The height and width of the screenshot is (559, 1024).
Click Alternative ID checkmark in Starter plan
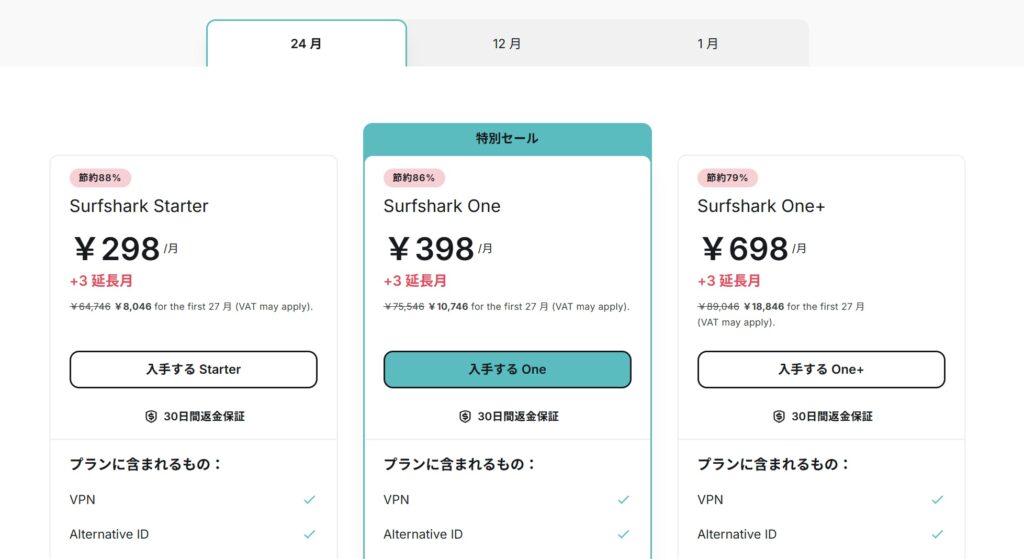[x=310, y=534]
